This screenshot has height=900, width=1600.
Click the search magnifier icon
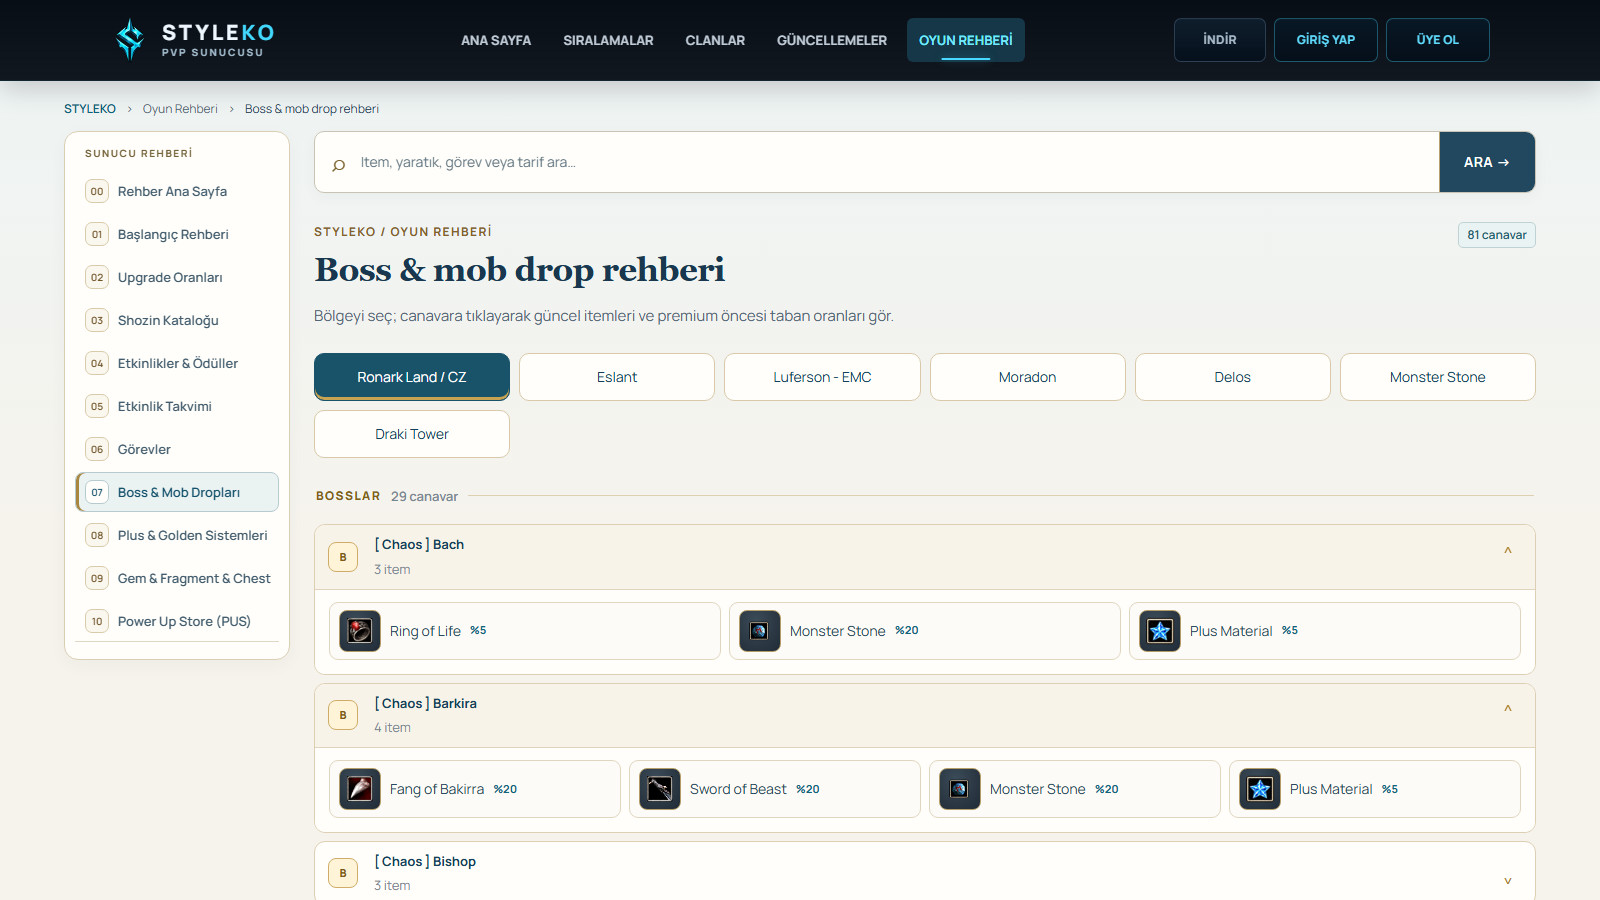(x=339, y=163)
